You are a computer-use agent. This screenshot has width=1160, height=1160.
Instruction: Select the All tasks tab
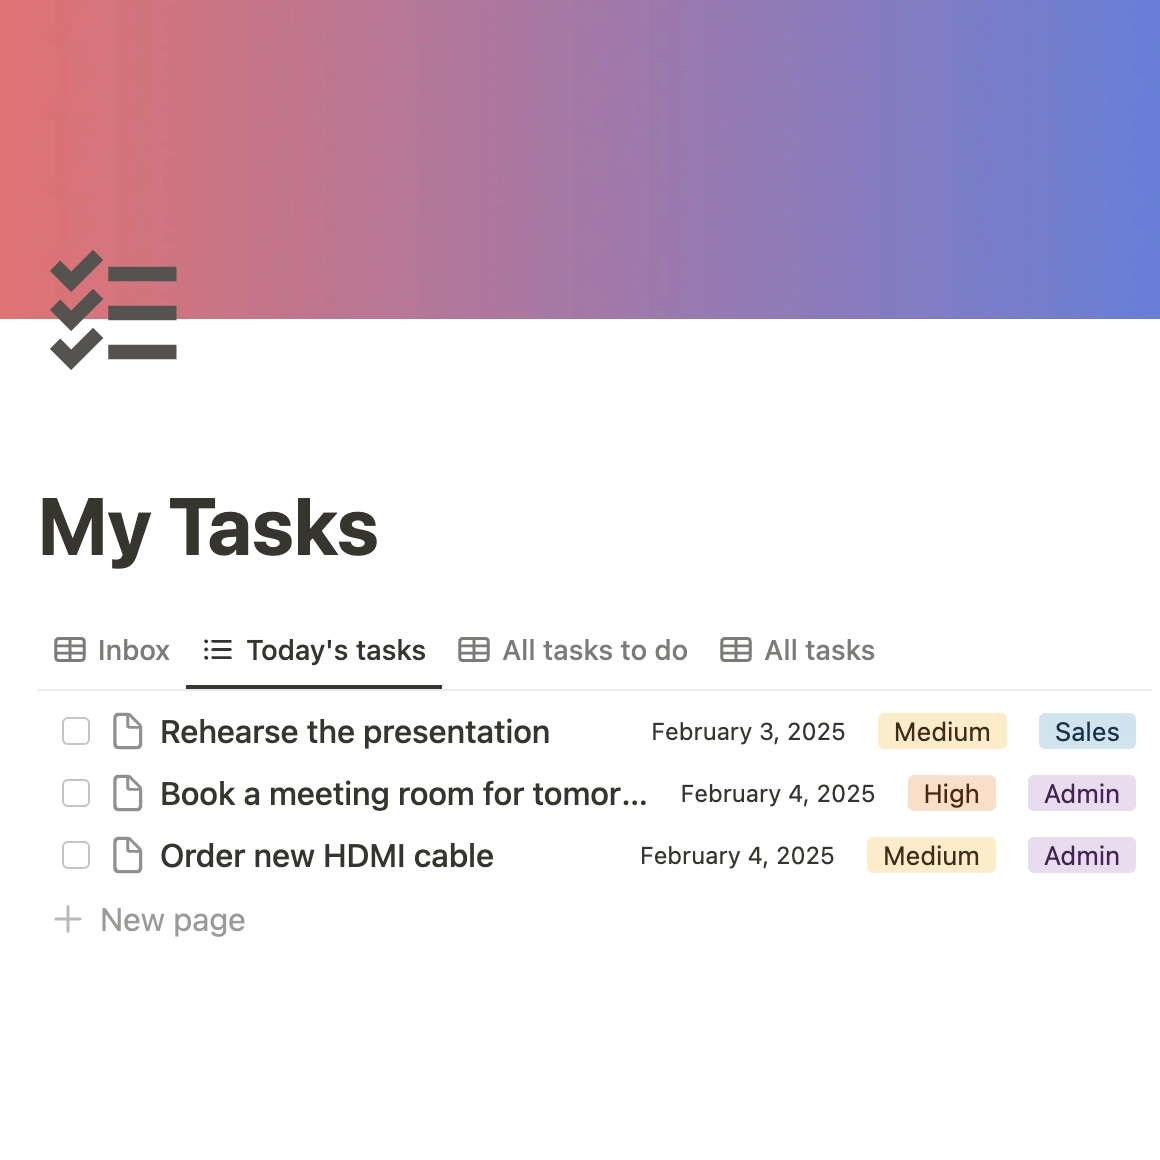click(819, 650)
